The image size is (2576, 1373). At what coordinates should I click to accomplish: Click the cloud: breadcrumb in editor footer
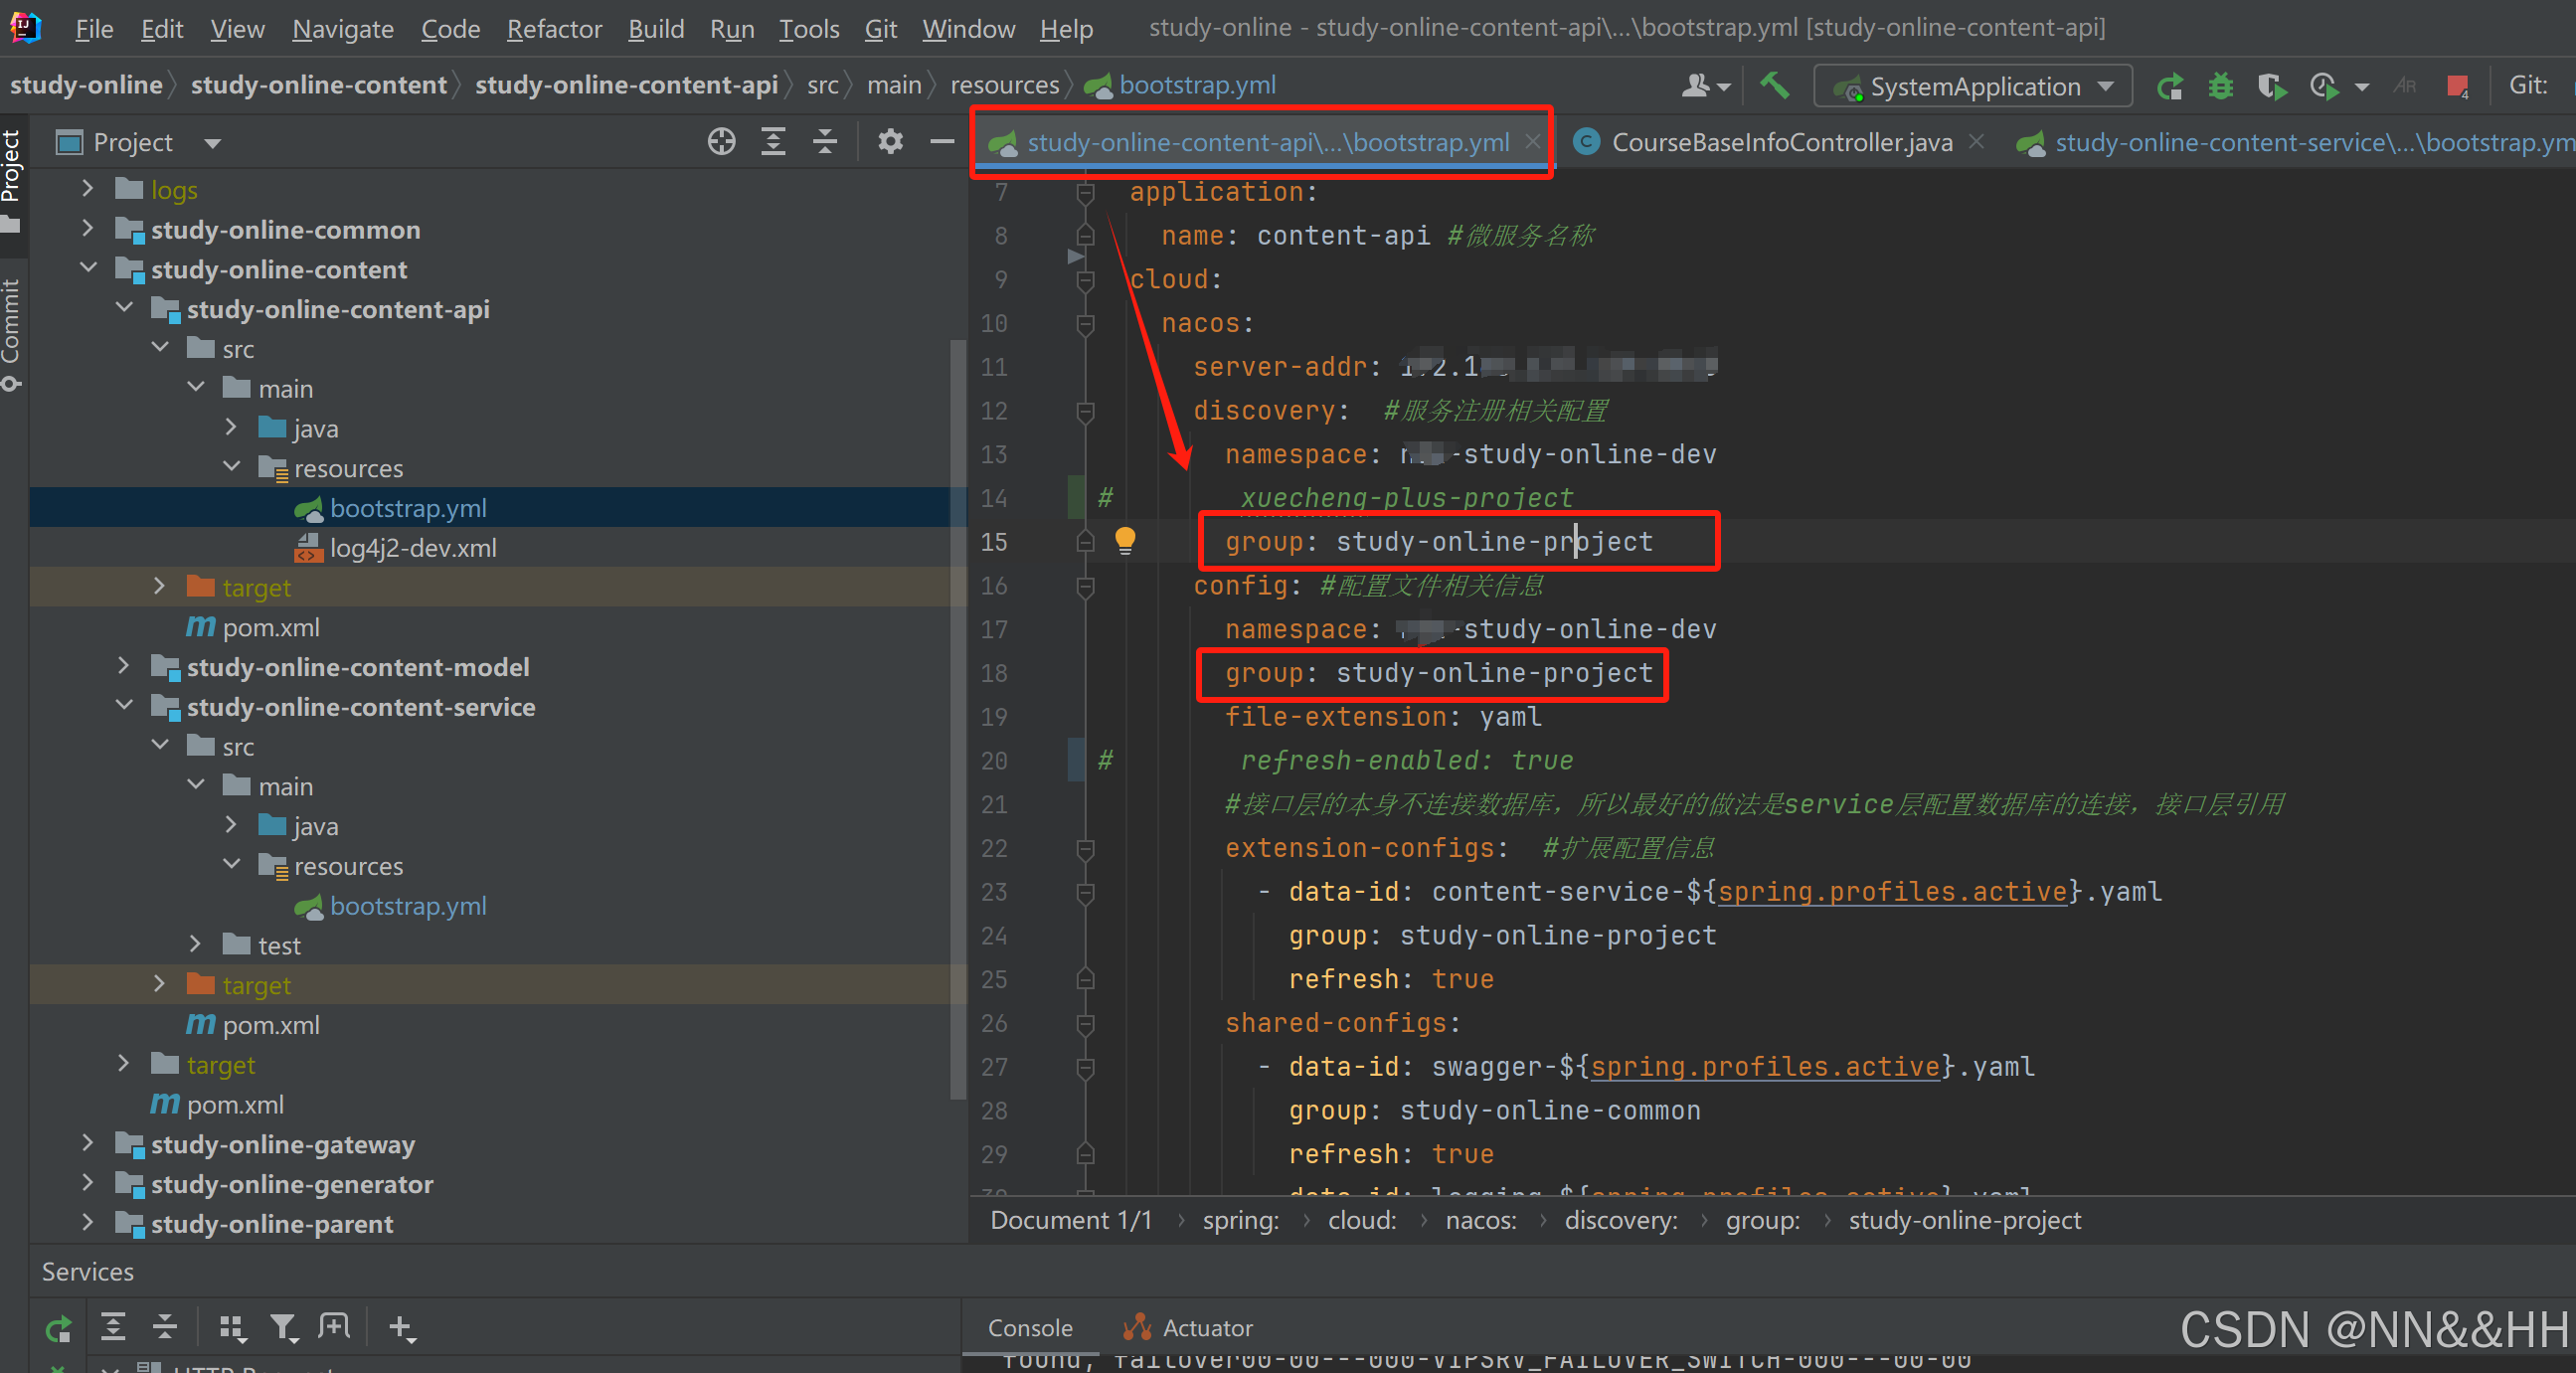click(1362, 1220)
